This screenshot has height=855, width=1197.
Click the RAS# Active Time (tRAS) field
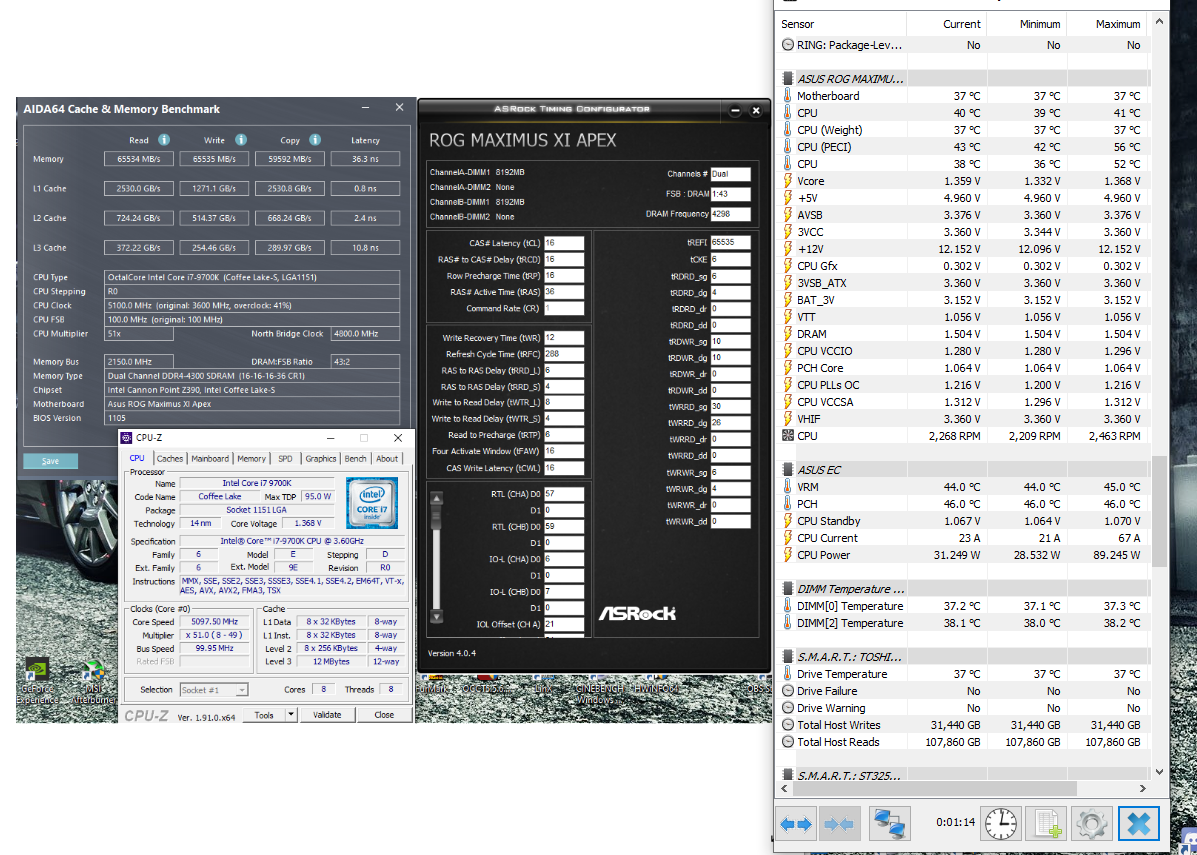pos(564,292)
